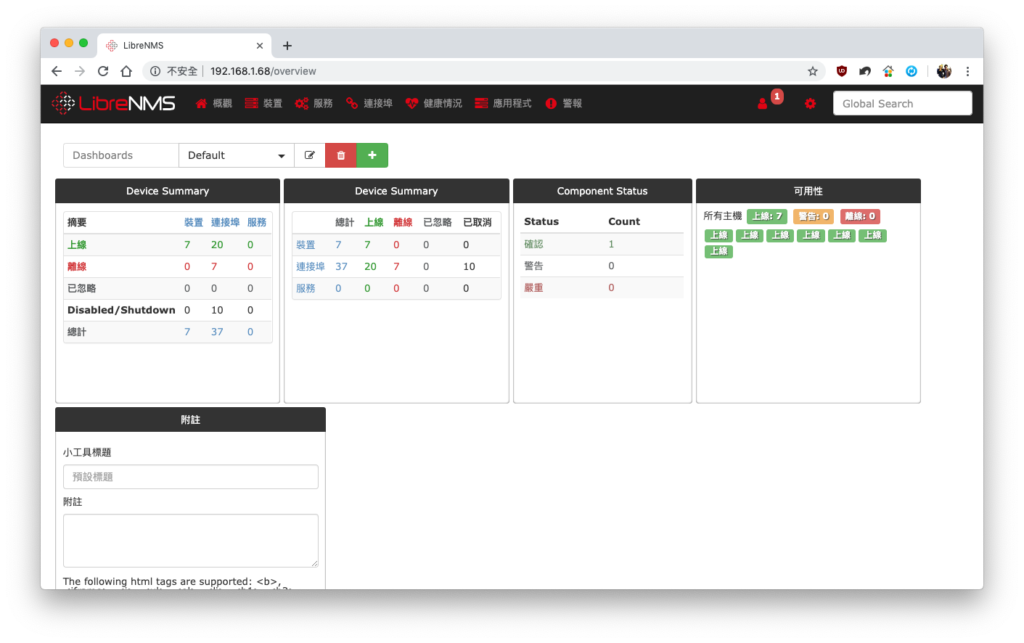Open the 警報 alerts menu
1024x643 pixels.
564,104
